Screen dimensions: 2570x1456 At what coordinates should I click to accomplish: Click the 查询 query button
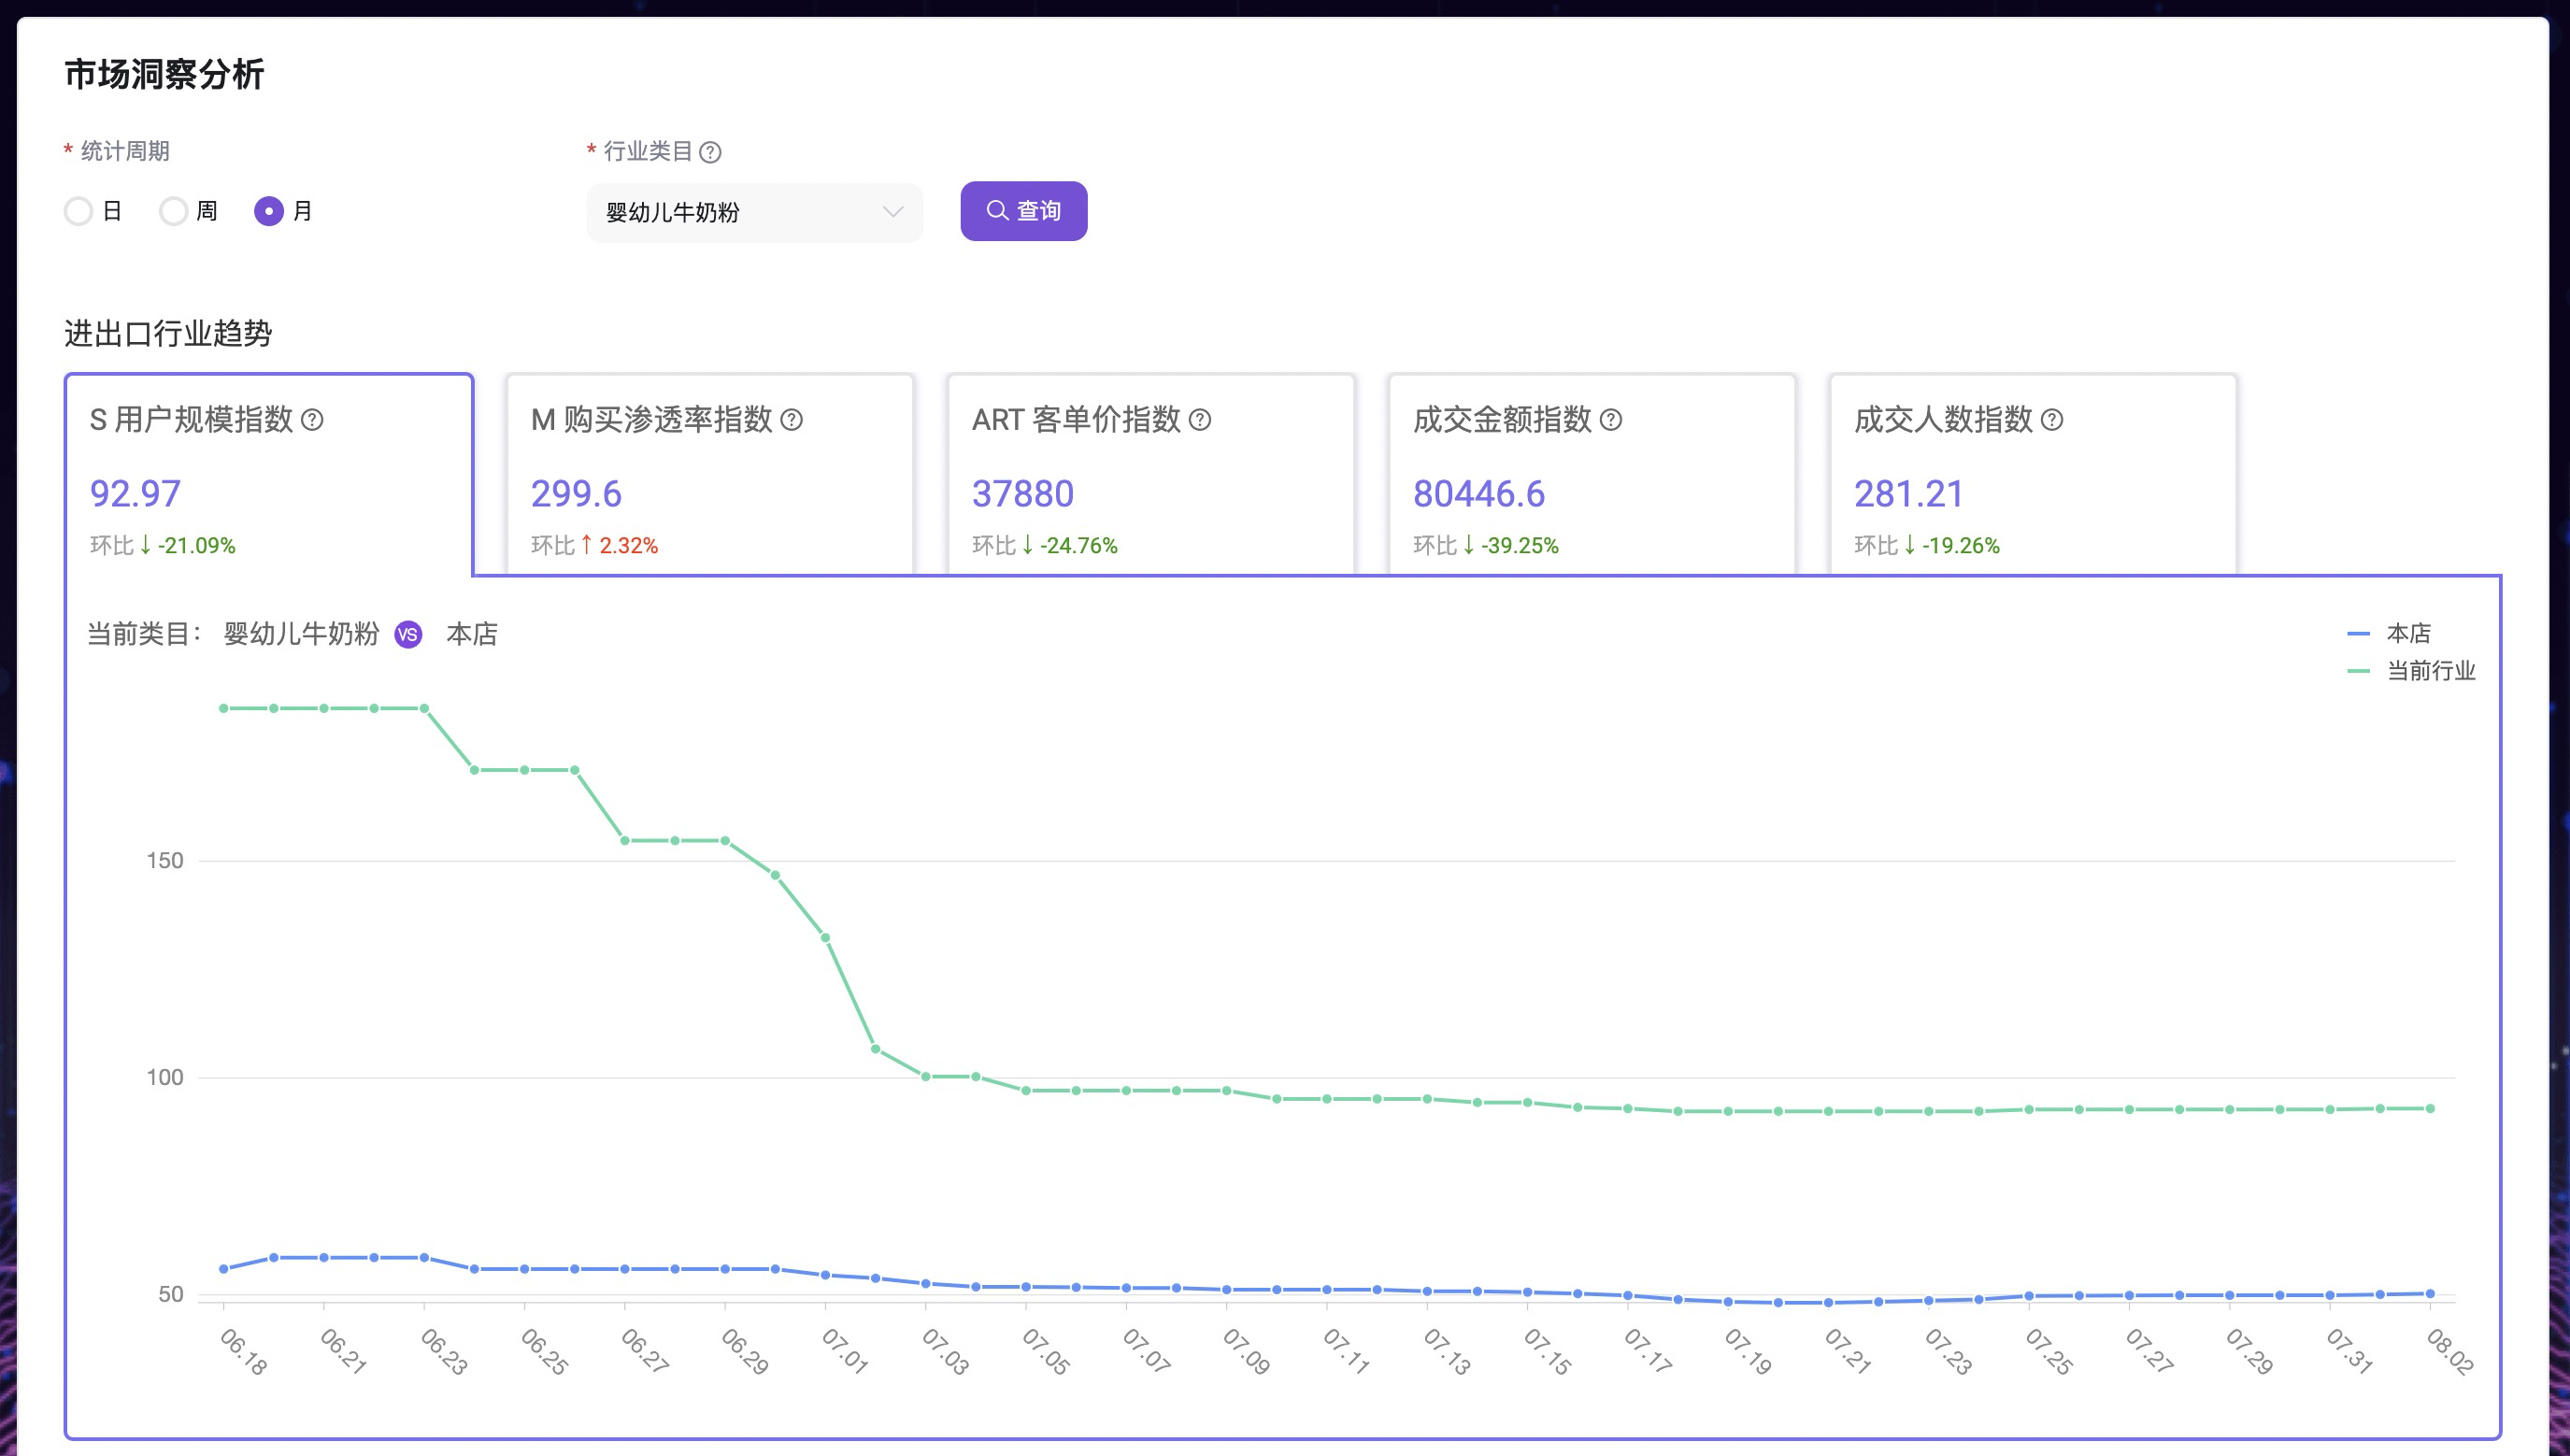coord(1024,211)
